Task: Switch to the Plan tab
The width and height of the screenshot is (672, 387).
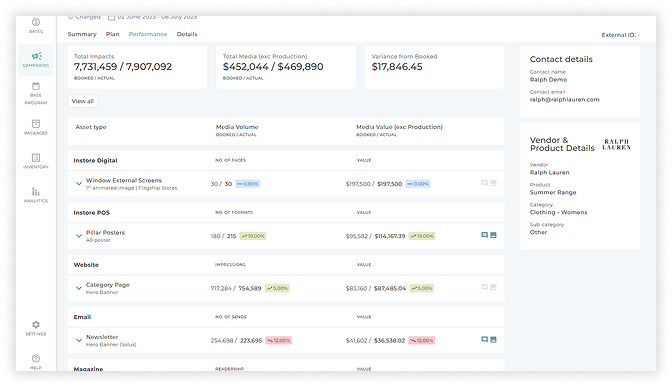Action: click(113, 34)
